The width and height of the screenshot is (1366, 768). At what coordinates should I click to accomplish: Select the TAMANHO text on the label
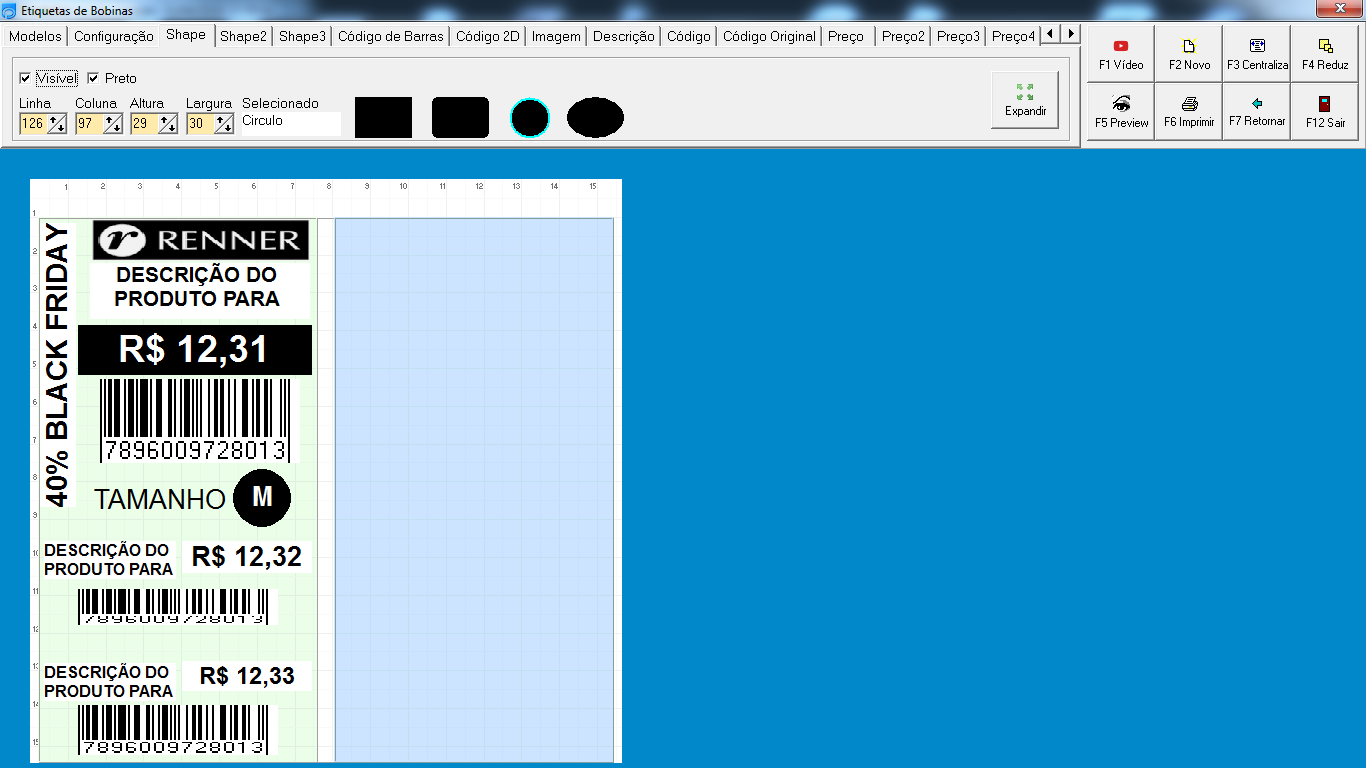click(160, 499)
